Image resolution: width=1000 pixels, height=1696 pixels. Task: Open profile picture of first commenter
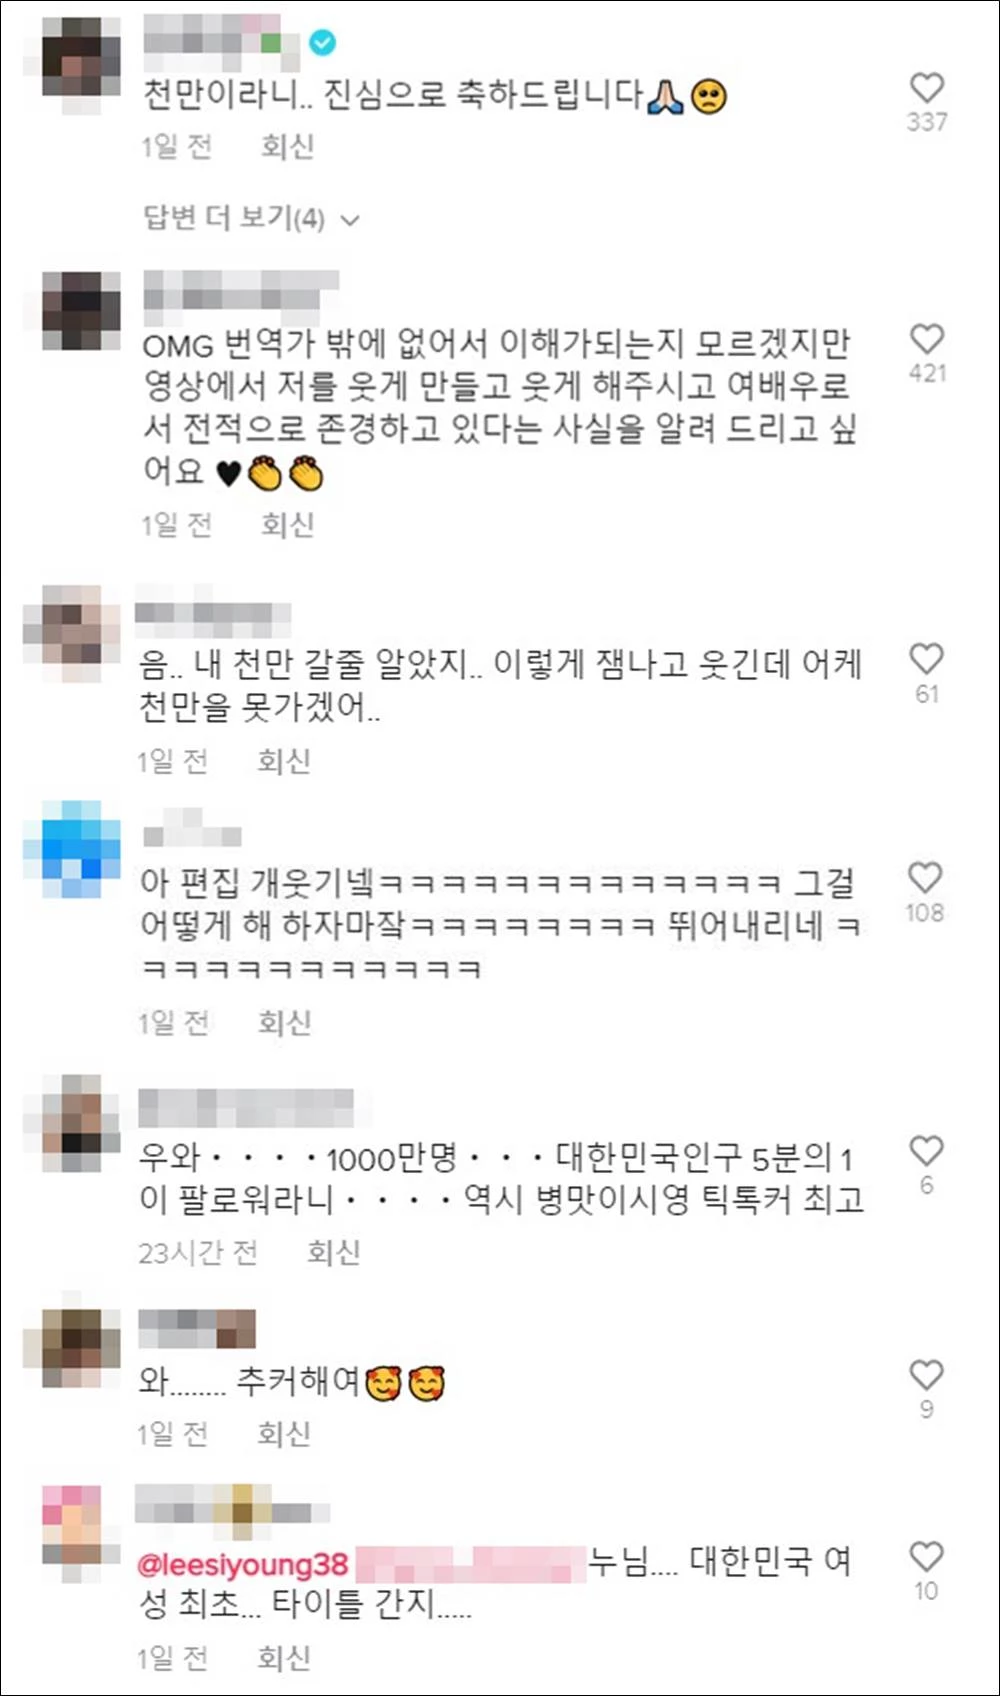tap(82, 63)
